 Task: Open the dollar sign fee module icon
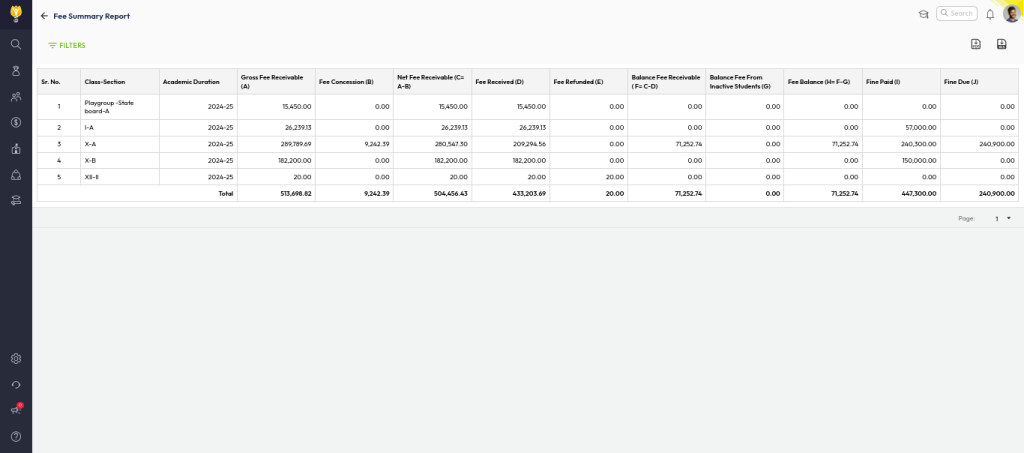point(16,122)
